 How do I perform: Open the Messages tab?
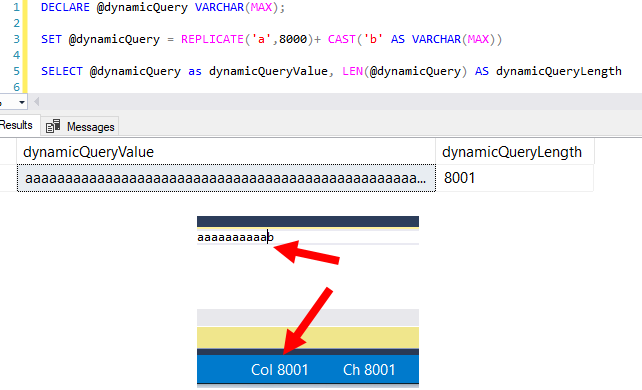(80, 126)
